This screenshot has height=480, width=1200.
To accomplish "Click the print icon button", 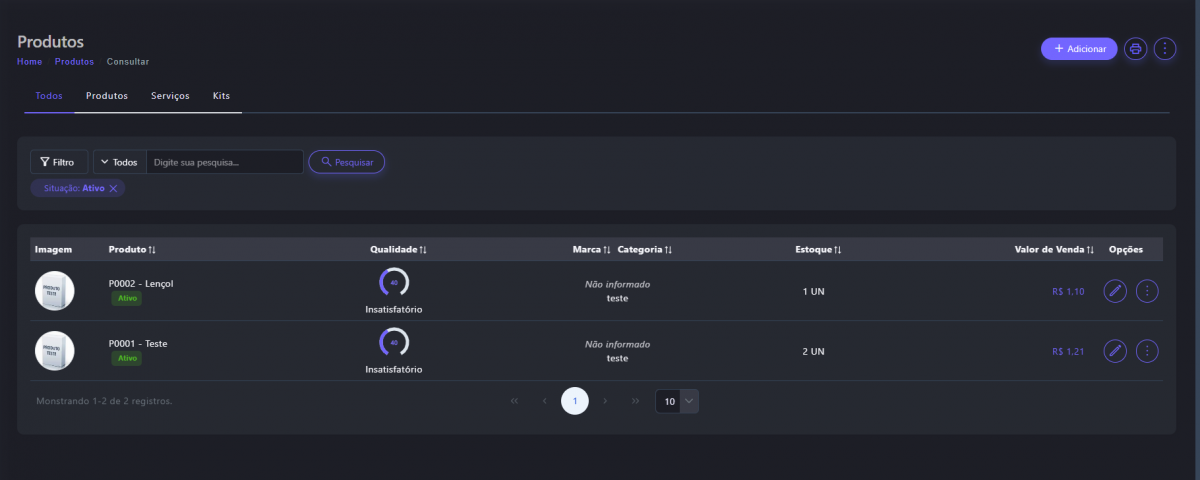I will pyautogui.click(x=1135, y=49).
